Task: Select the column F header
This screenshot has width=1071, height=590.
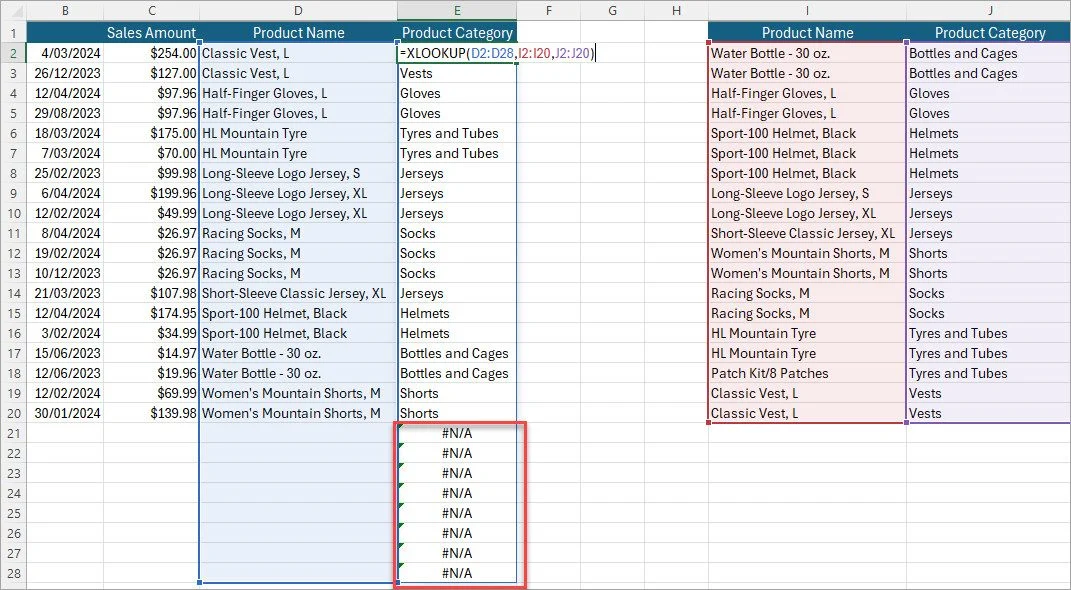Action: coord(548,10)
